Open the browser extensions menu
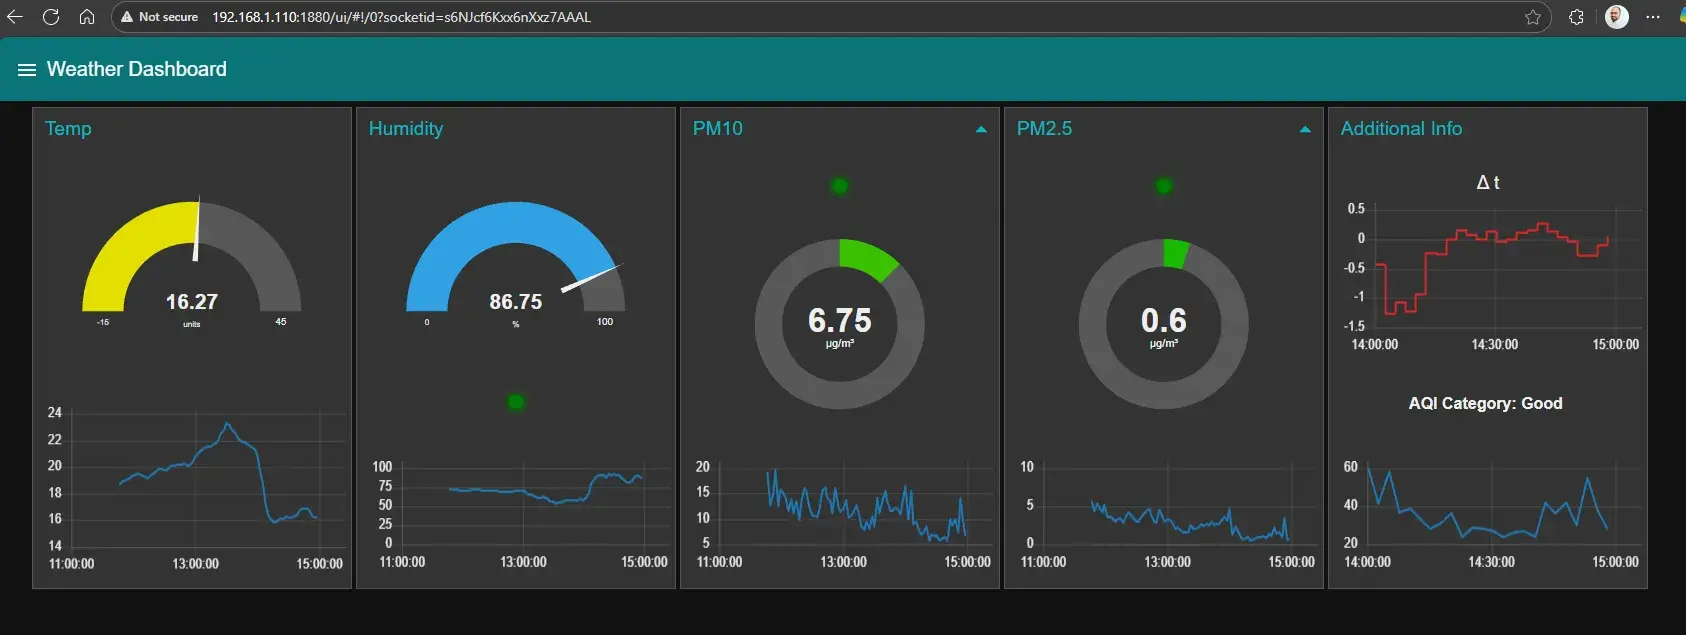This screenshot has width=1686, height=635. (x=1576, y=17)
